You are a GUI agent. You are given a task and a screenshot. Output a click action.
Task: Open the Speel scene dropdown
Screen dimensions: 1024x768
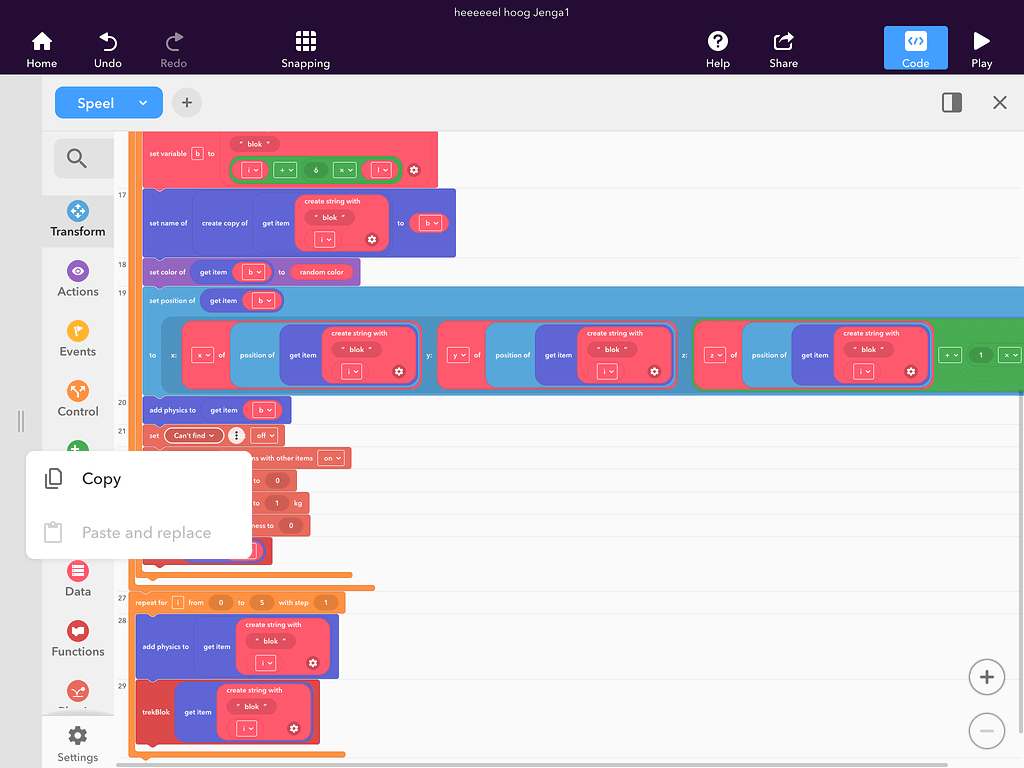tap(108, 102)
